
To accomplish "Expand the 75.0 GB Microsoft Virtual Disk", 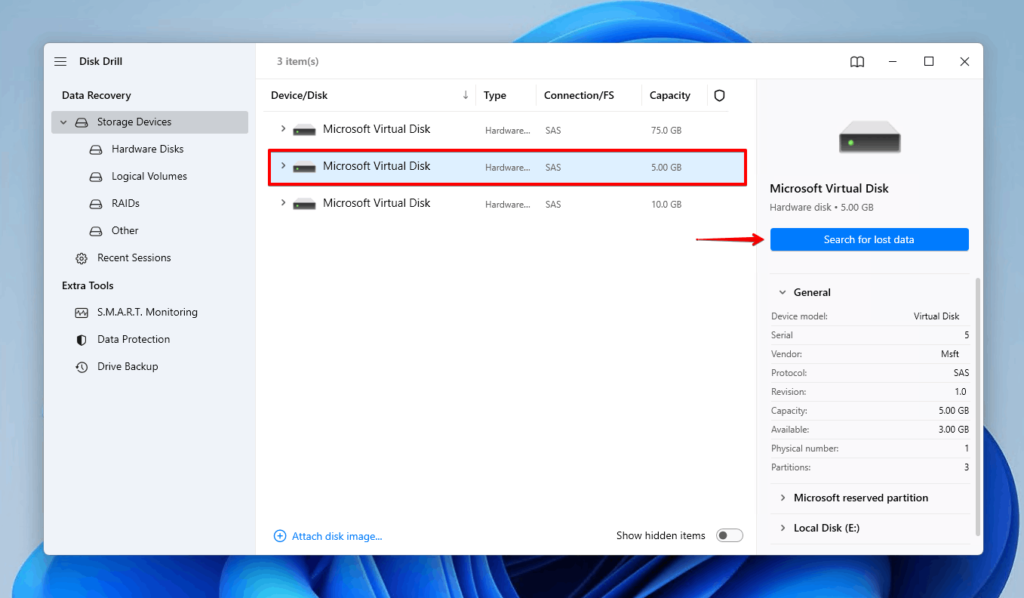I will pyautogui.click(x=283, y=129).
